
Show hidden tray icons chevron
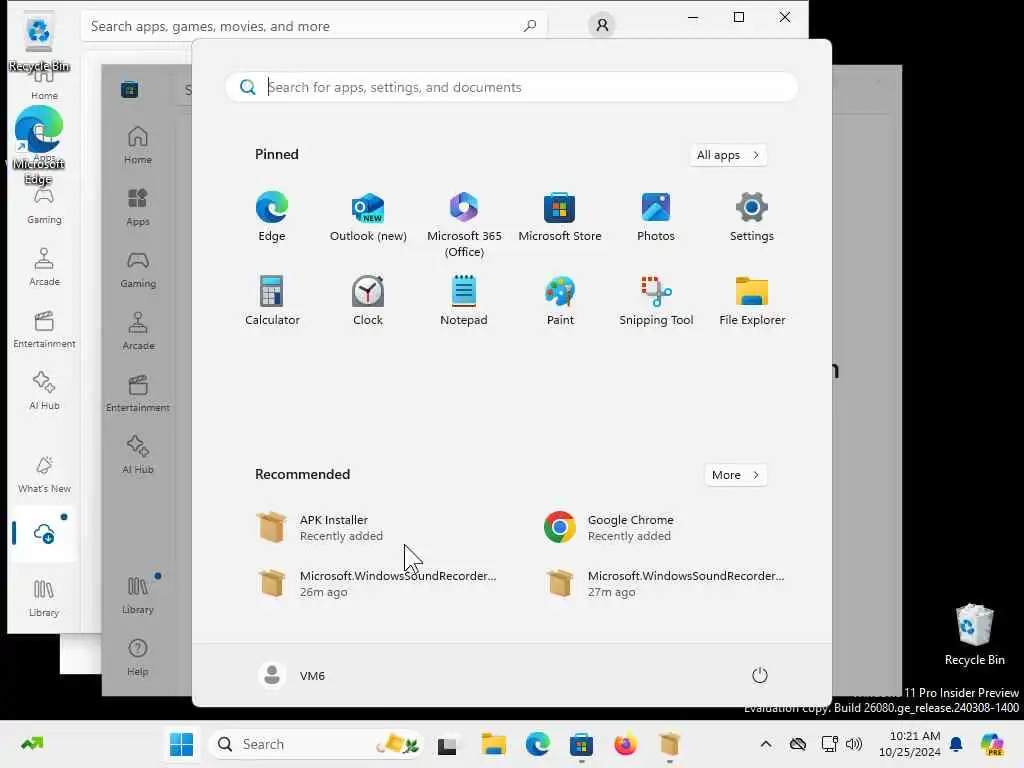pos(765,744)
